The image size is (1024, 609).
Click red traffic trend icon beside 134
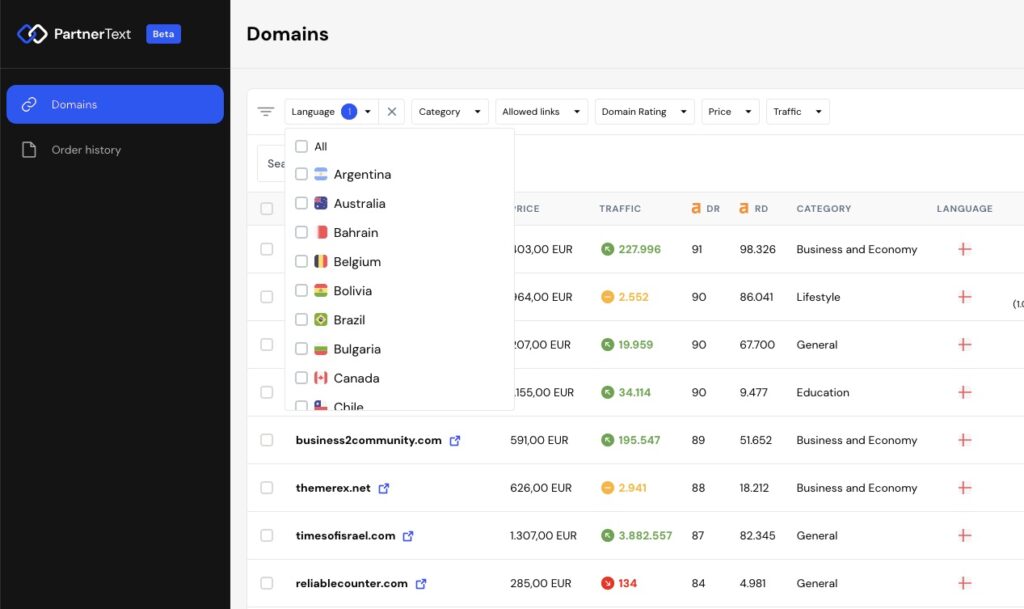(x=607, y=583)
